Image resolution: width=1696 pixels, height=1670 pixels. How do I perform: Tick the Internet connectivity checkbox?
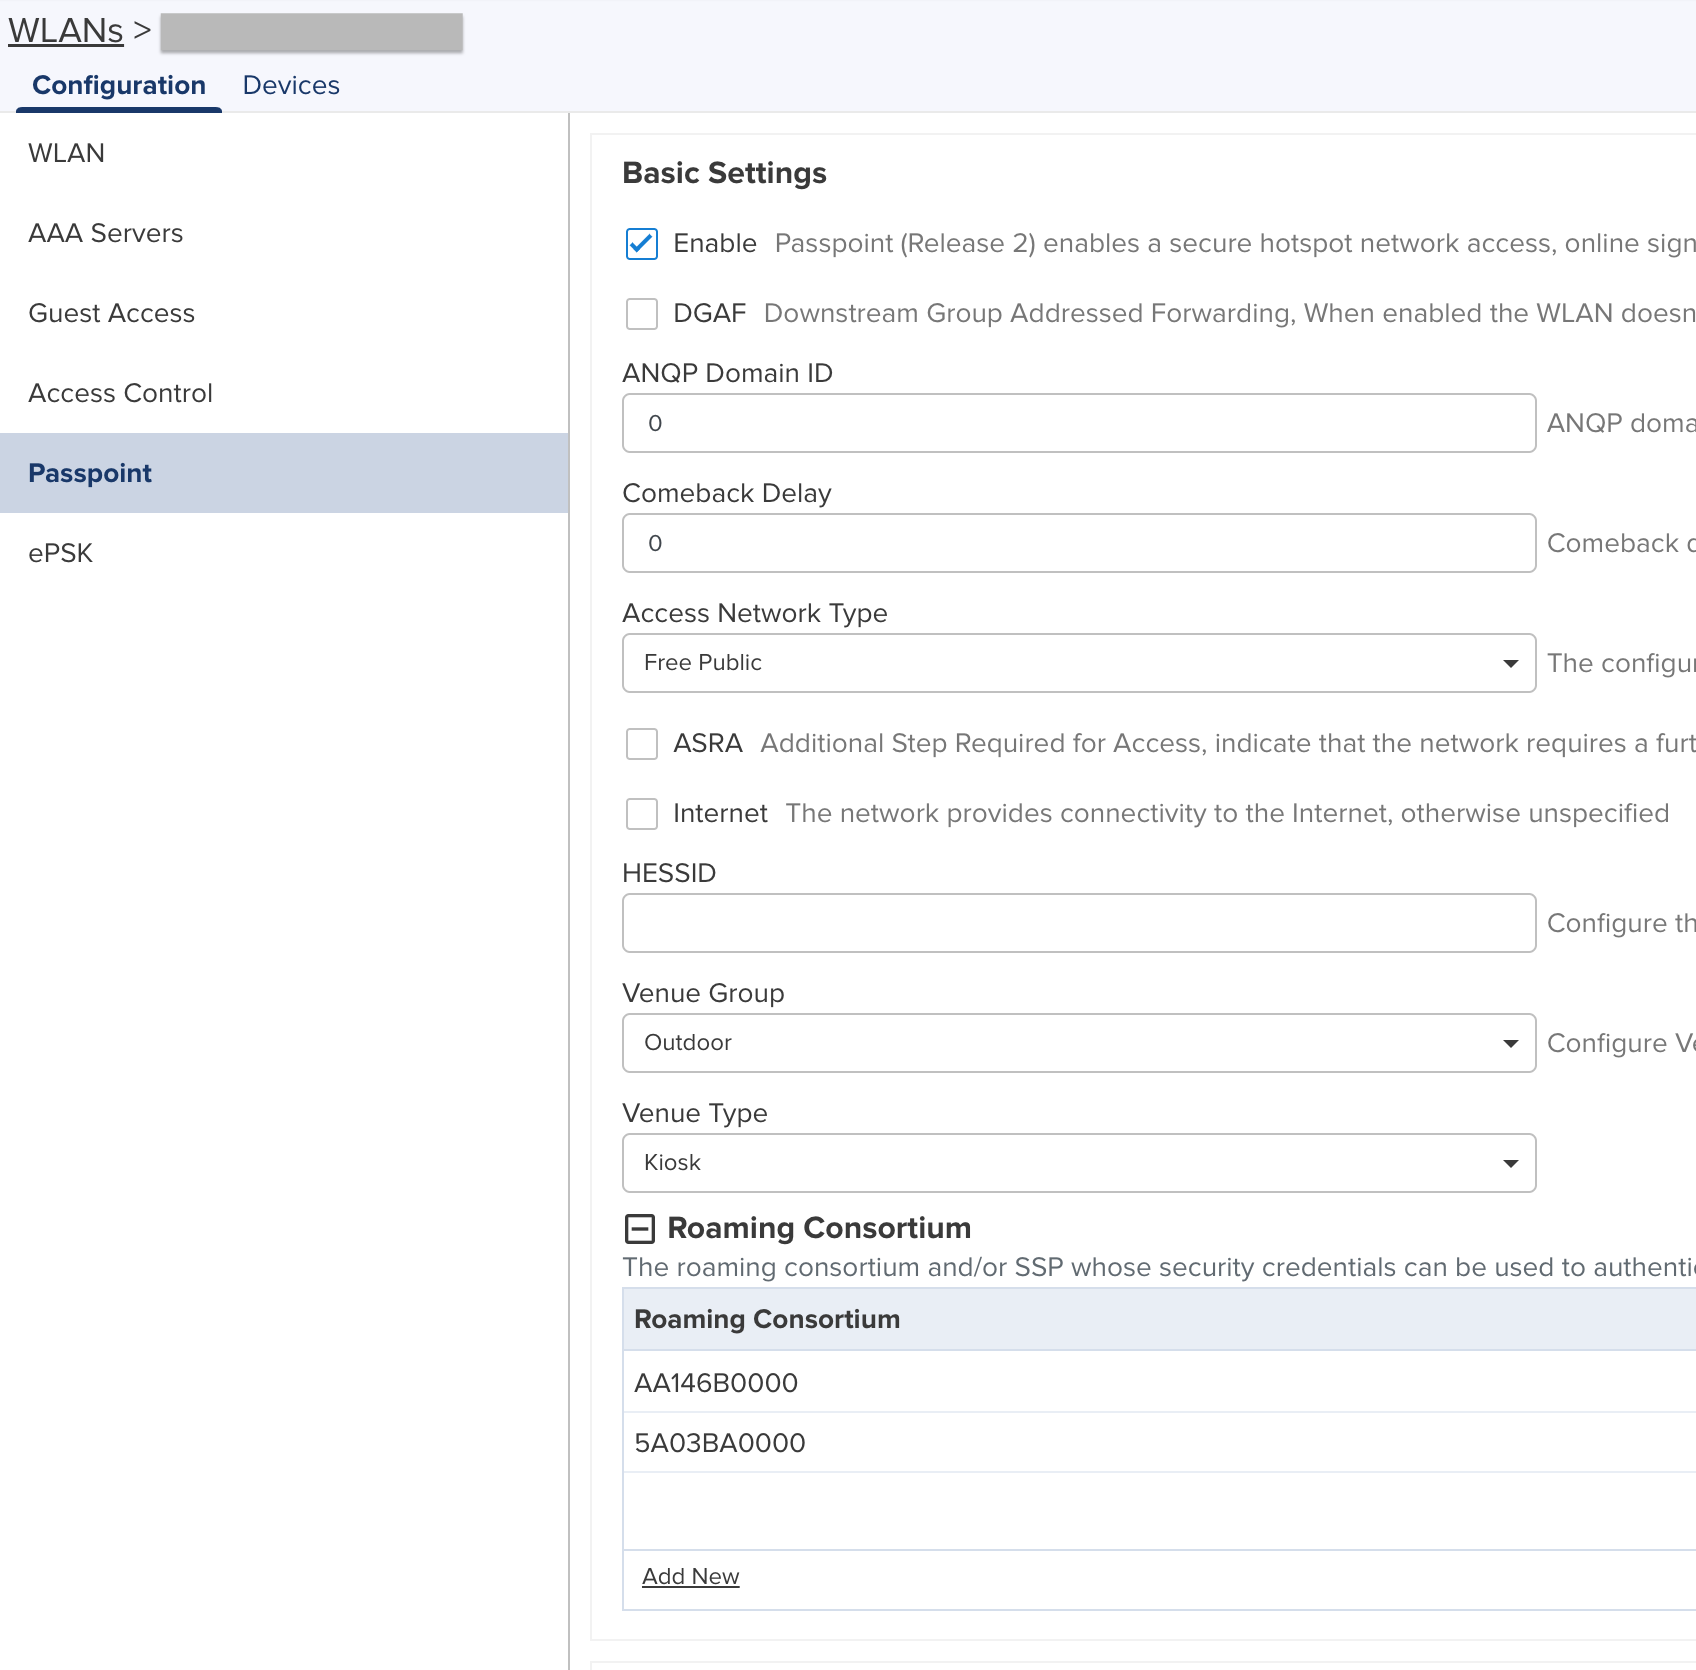click(x=641, y=814)
